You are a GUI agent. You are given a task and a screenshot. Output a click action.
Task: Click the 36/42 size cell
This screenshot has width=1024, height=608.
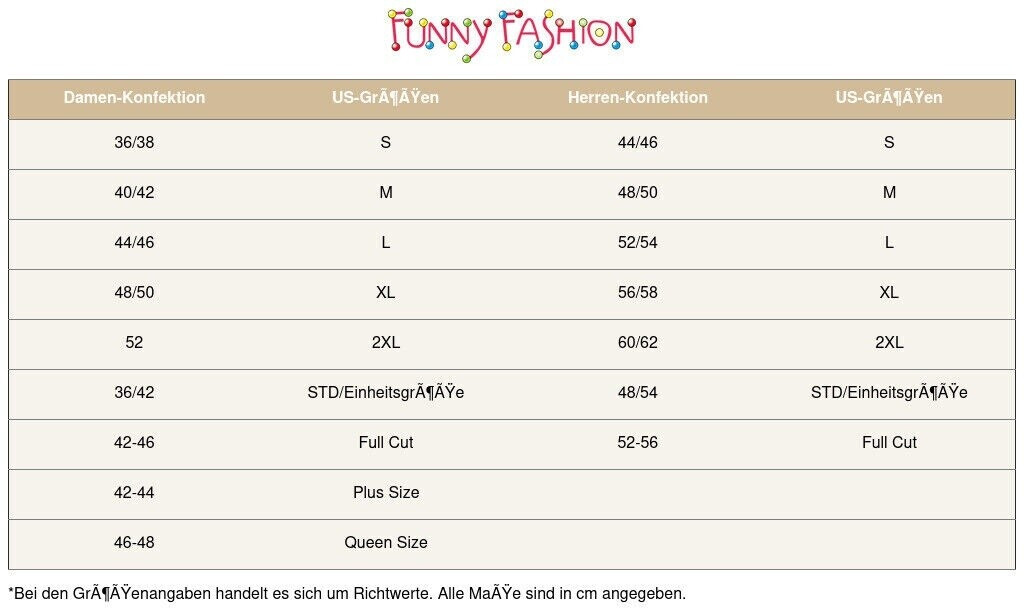134,393
